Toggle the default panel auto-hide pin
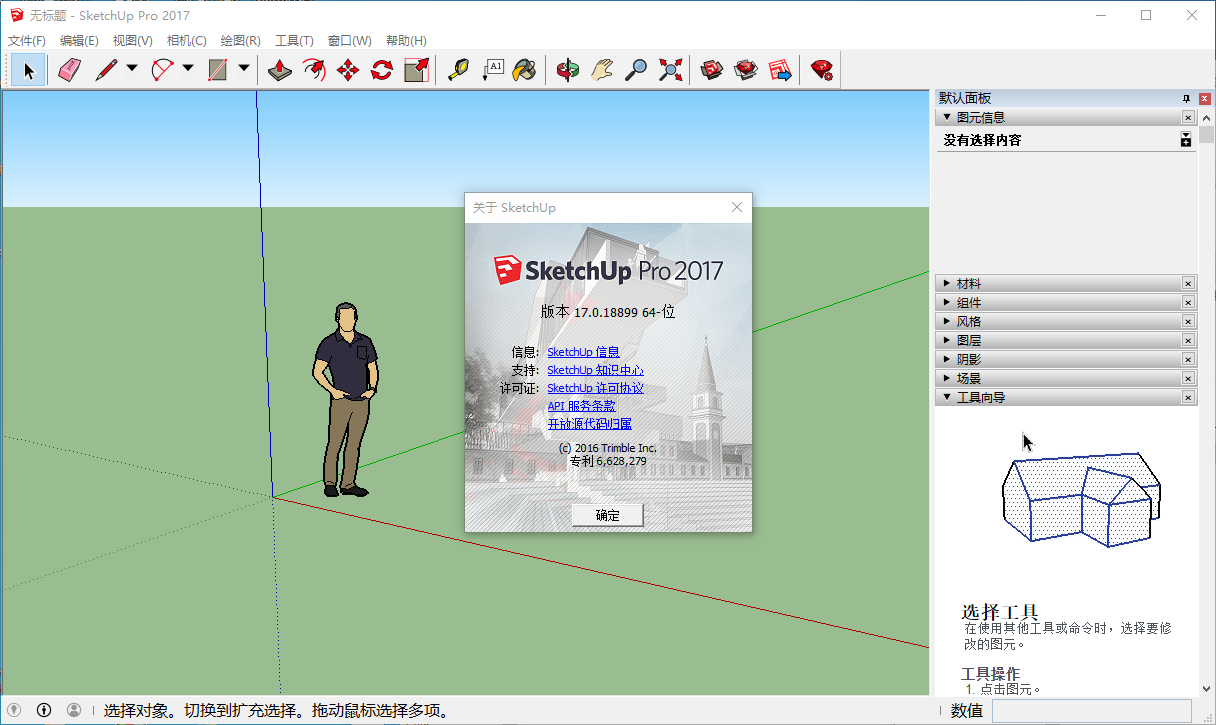The image size is (1216, 725). [x=1186, y=98]
